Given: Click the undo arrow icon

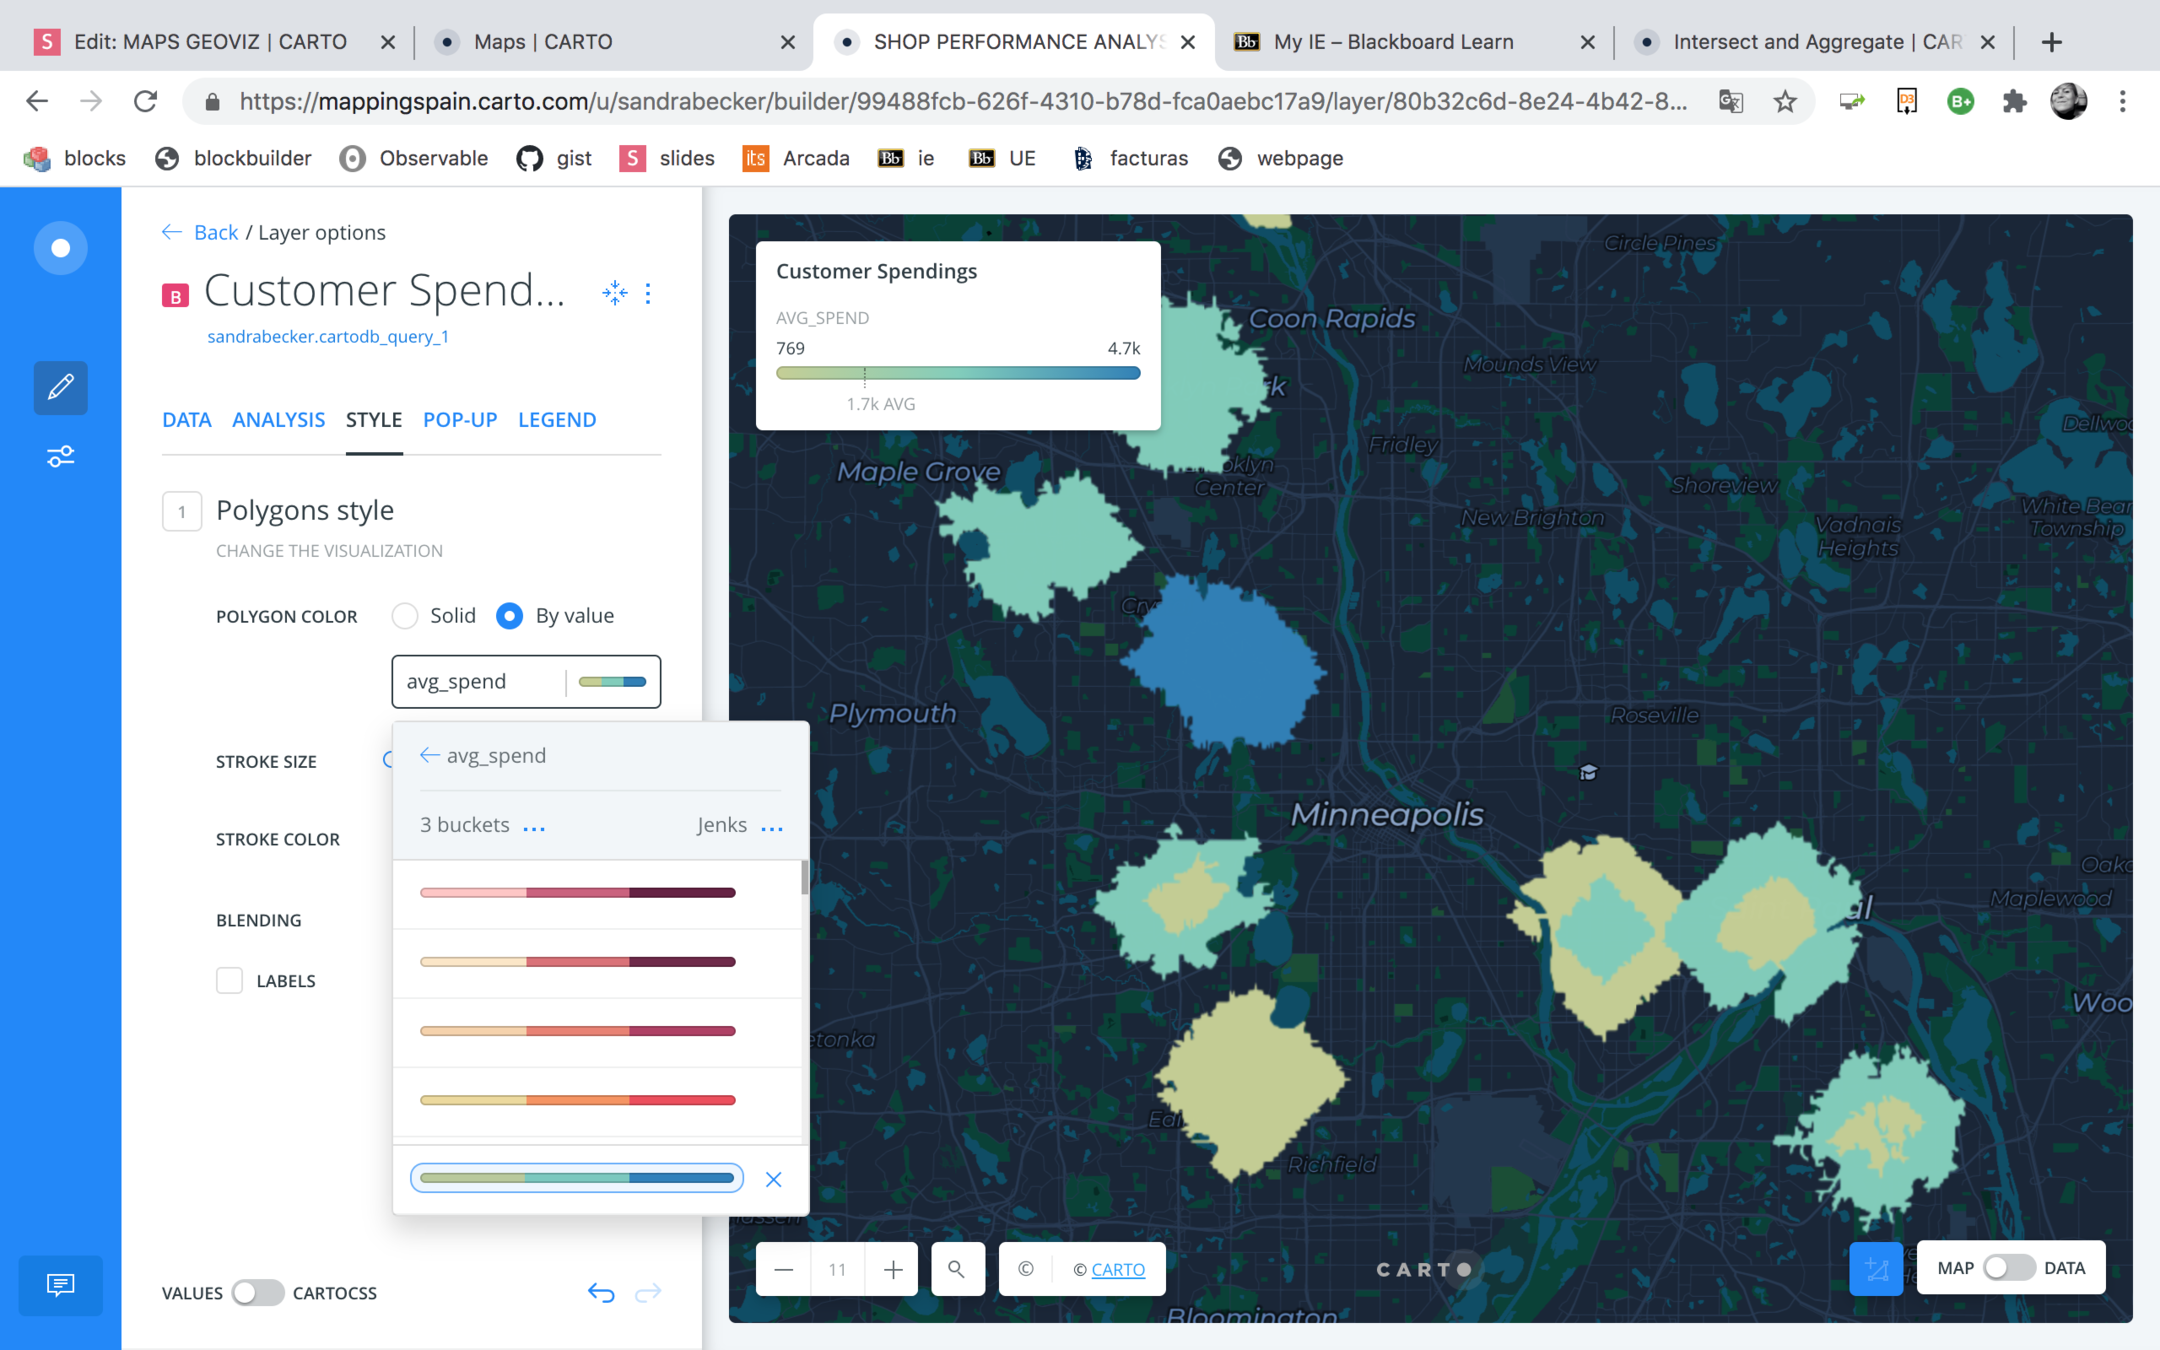Looking at the screenshot, I should click(x=601, y=1293).
